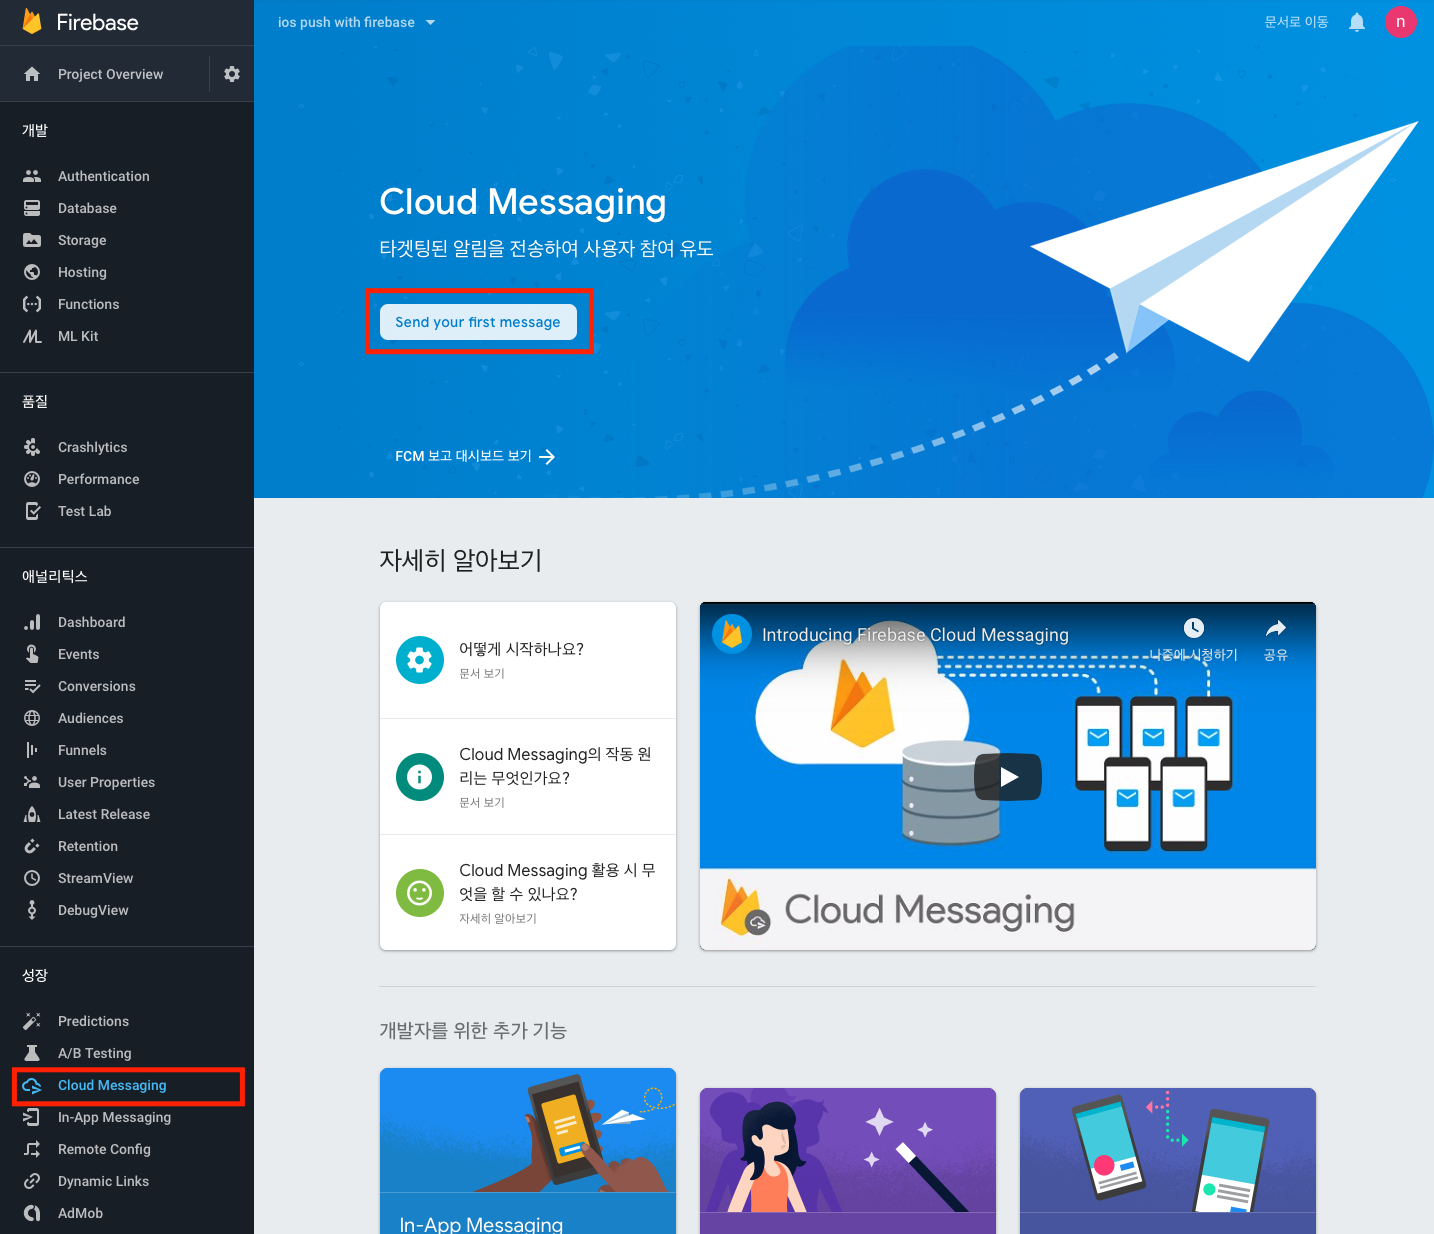Select Cloud Messaging in sidebar
The height and width of the screenshot is (1234, 1434).
pos(127,1085)
